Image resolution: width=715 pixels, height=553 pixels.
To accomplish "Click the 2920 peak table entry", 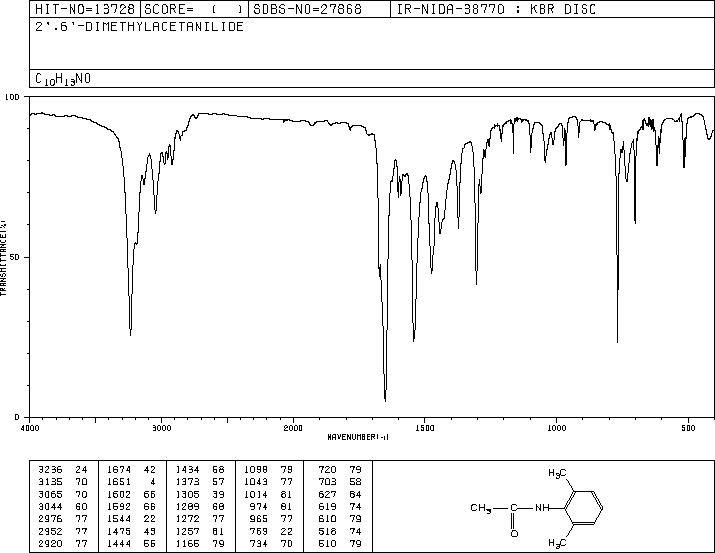I will (63, 543).
